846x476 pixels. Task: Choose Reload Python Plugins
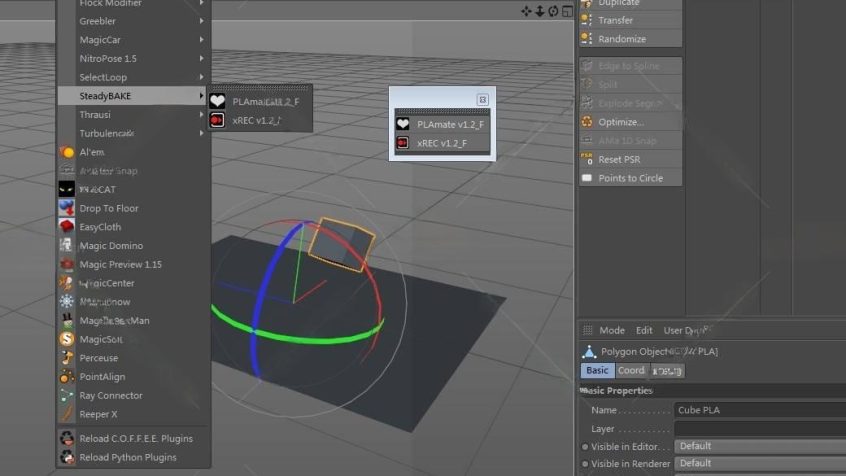128,457
